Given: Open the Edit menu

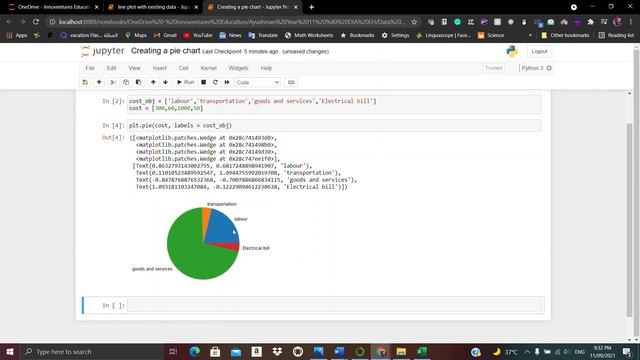Looking at the screenshot, I should (x=111, y=68).
